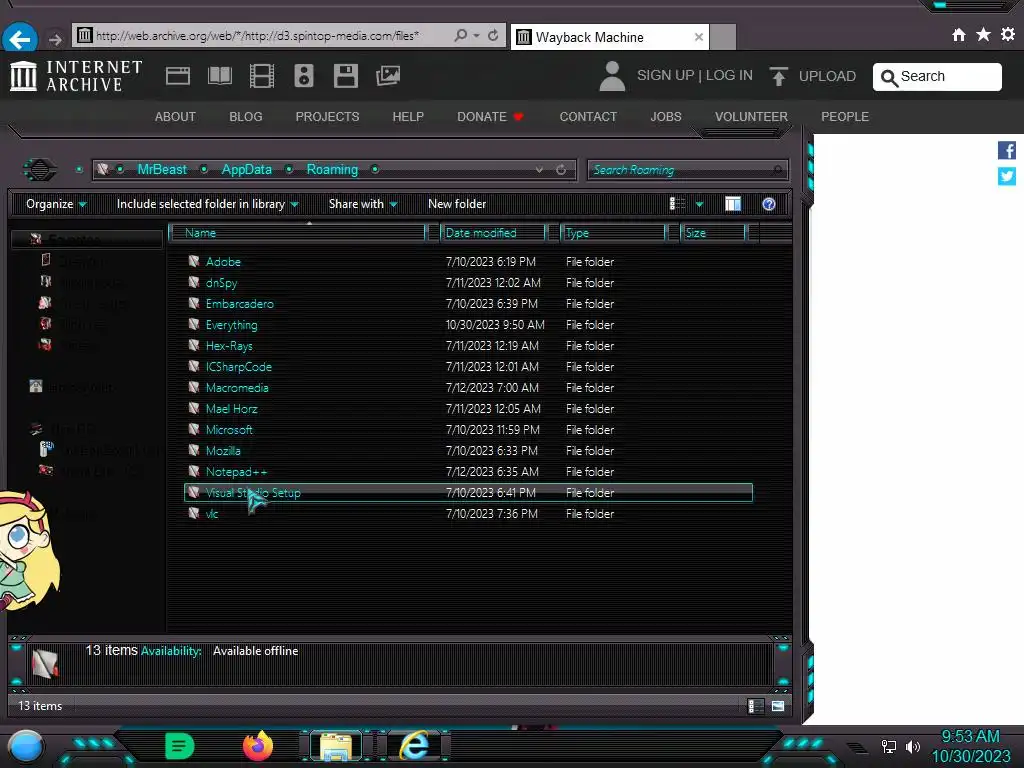Open Firefox from the taskbar
1024x768 pixels.
[258, 746]
